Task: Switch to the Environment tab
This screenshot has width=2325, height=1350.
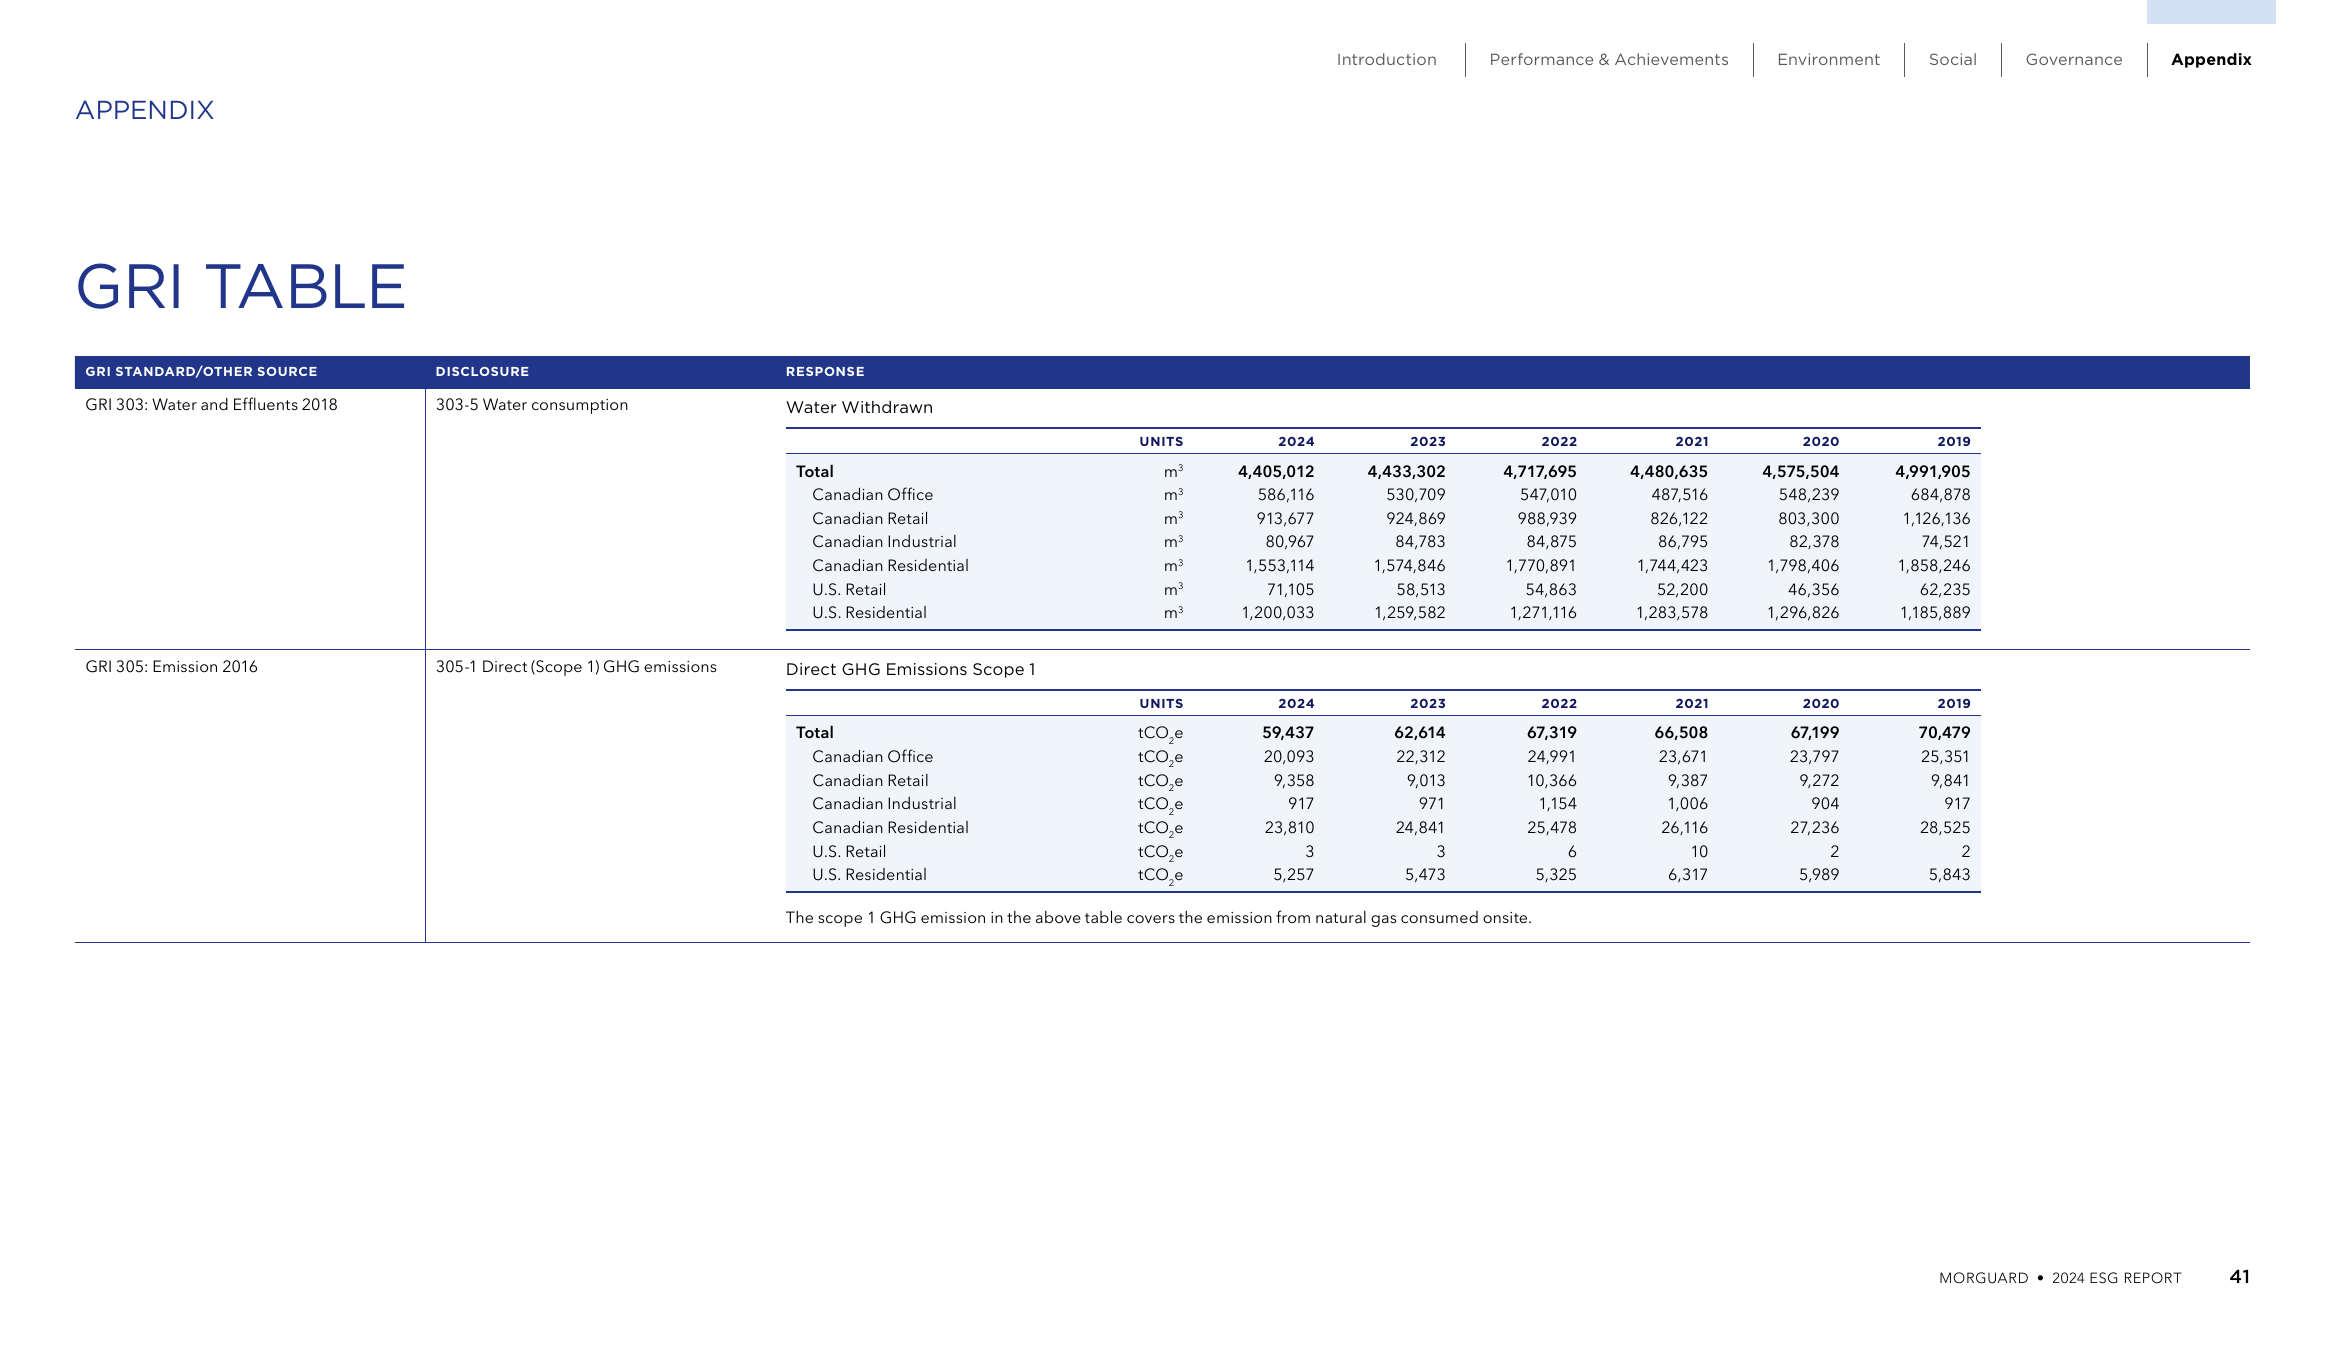Action: (1828, 60)
